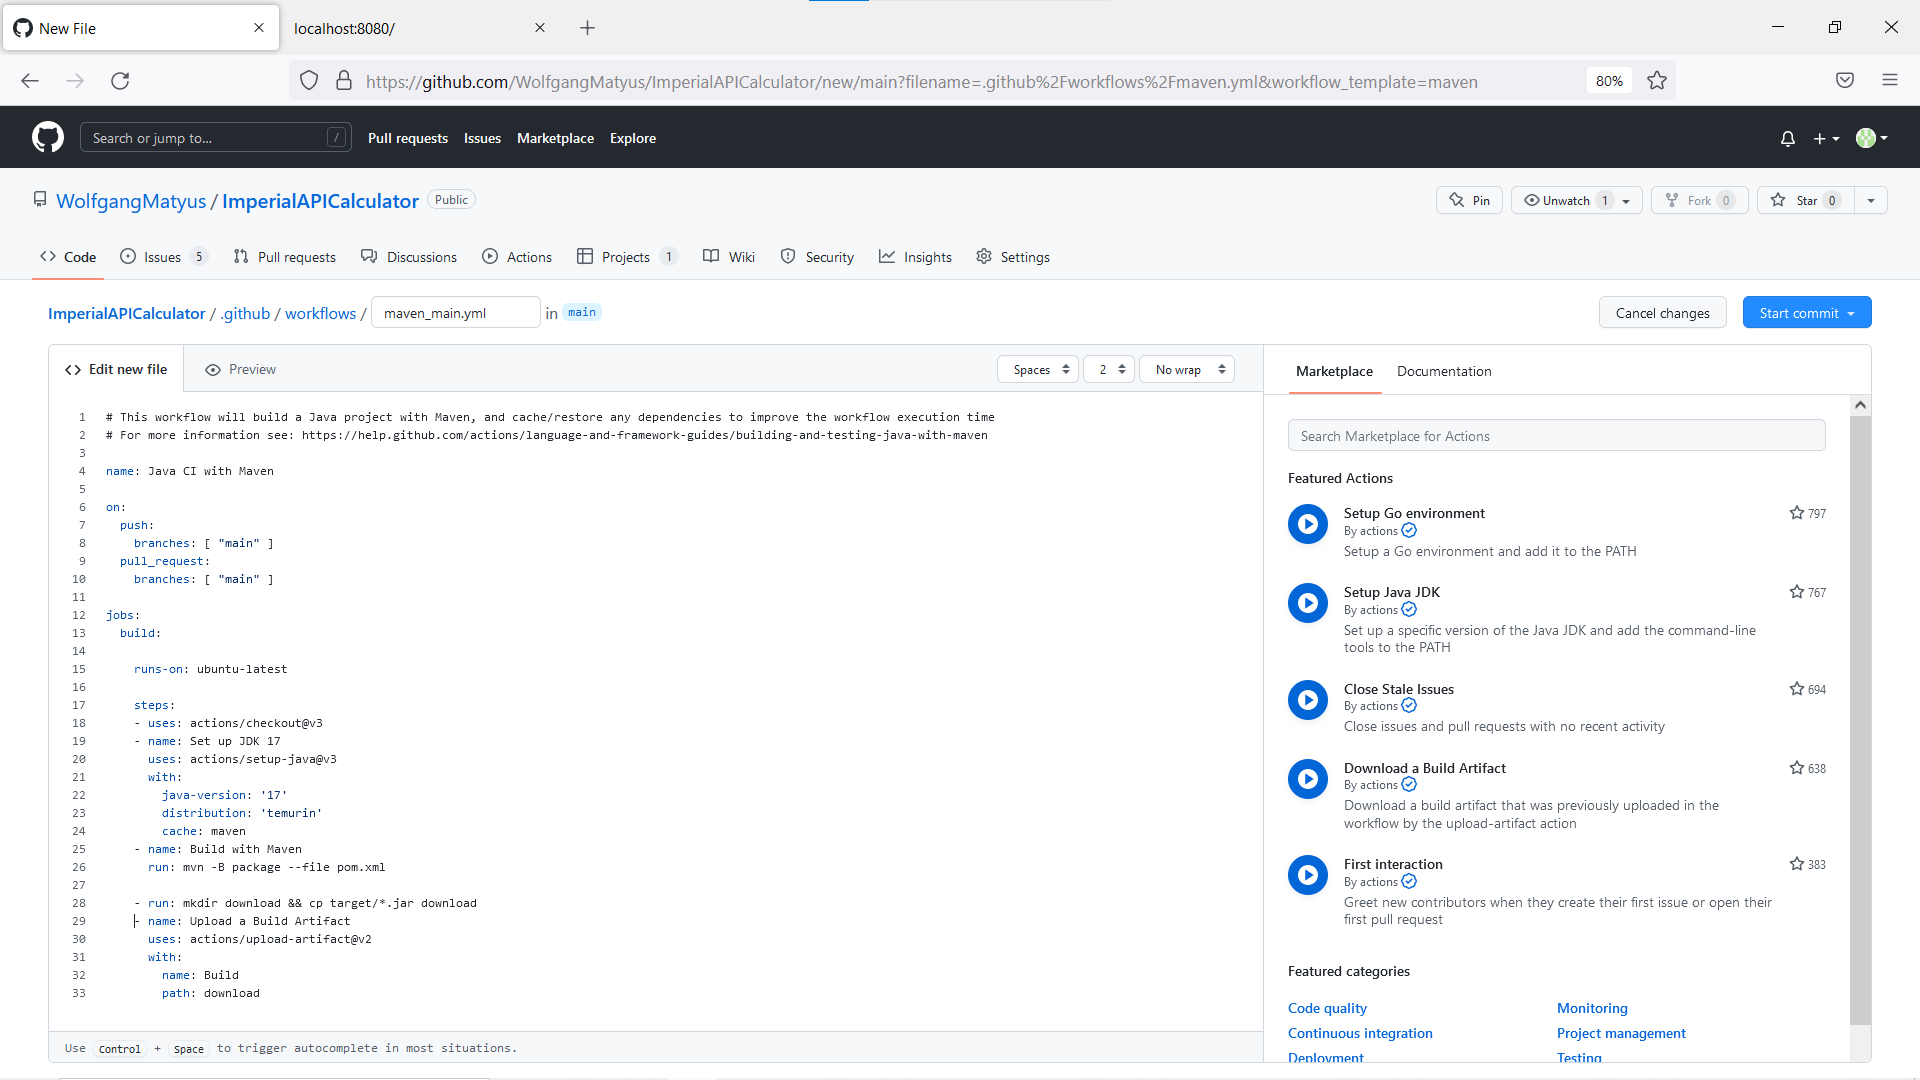Open Marketplace in the top navigation
This screenshot has height=1080, width=1920.
[x=555, y=138]
